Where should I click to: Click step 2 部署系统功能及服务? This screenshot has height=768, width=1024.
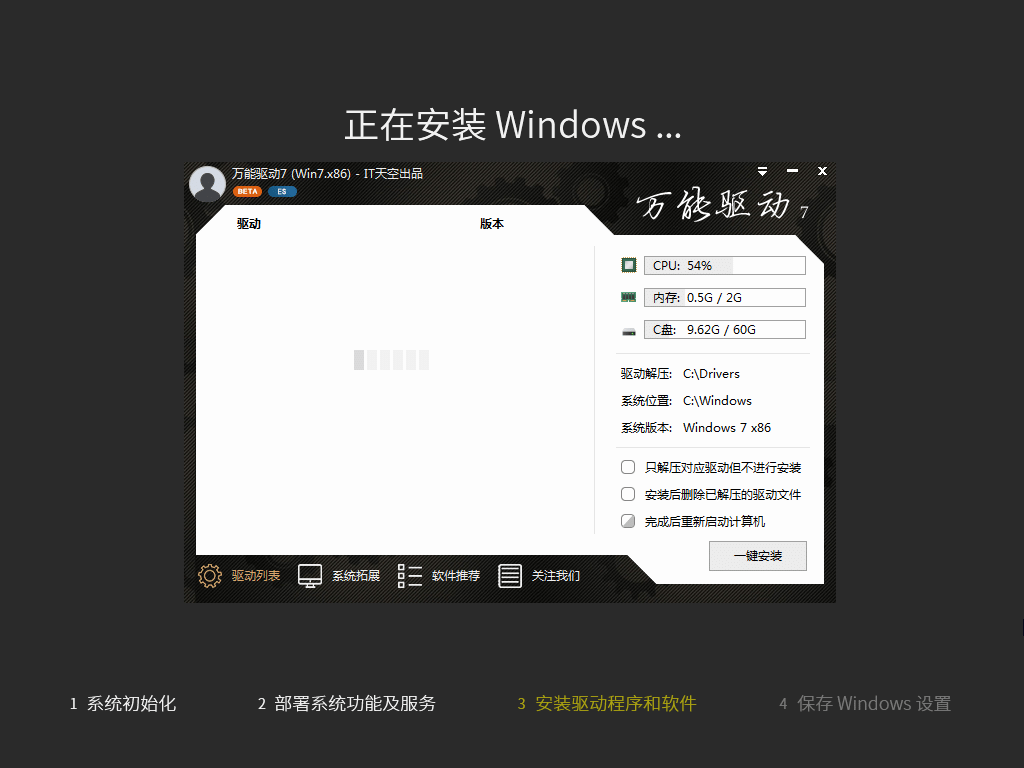347,703
